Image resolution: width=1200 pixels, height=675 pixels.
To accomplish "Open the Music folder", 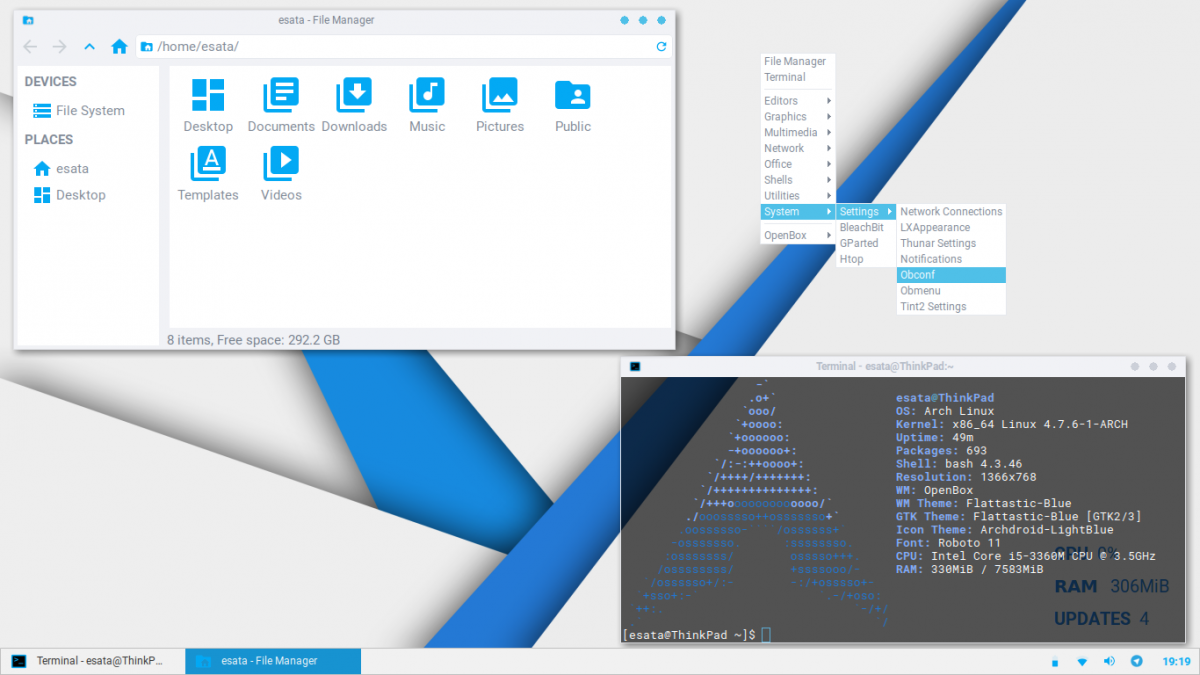I will (427, 106).
